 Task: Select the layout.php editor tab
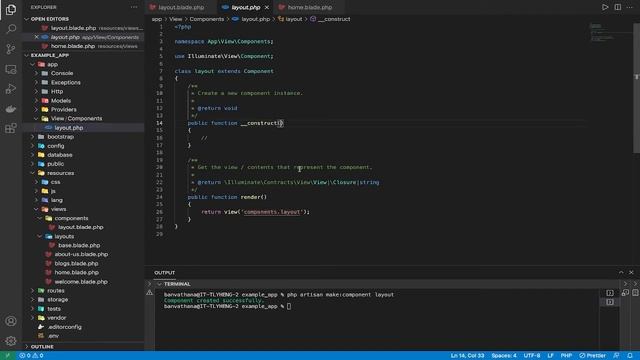point(245,7)
